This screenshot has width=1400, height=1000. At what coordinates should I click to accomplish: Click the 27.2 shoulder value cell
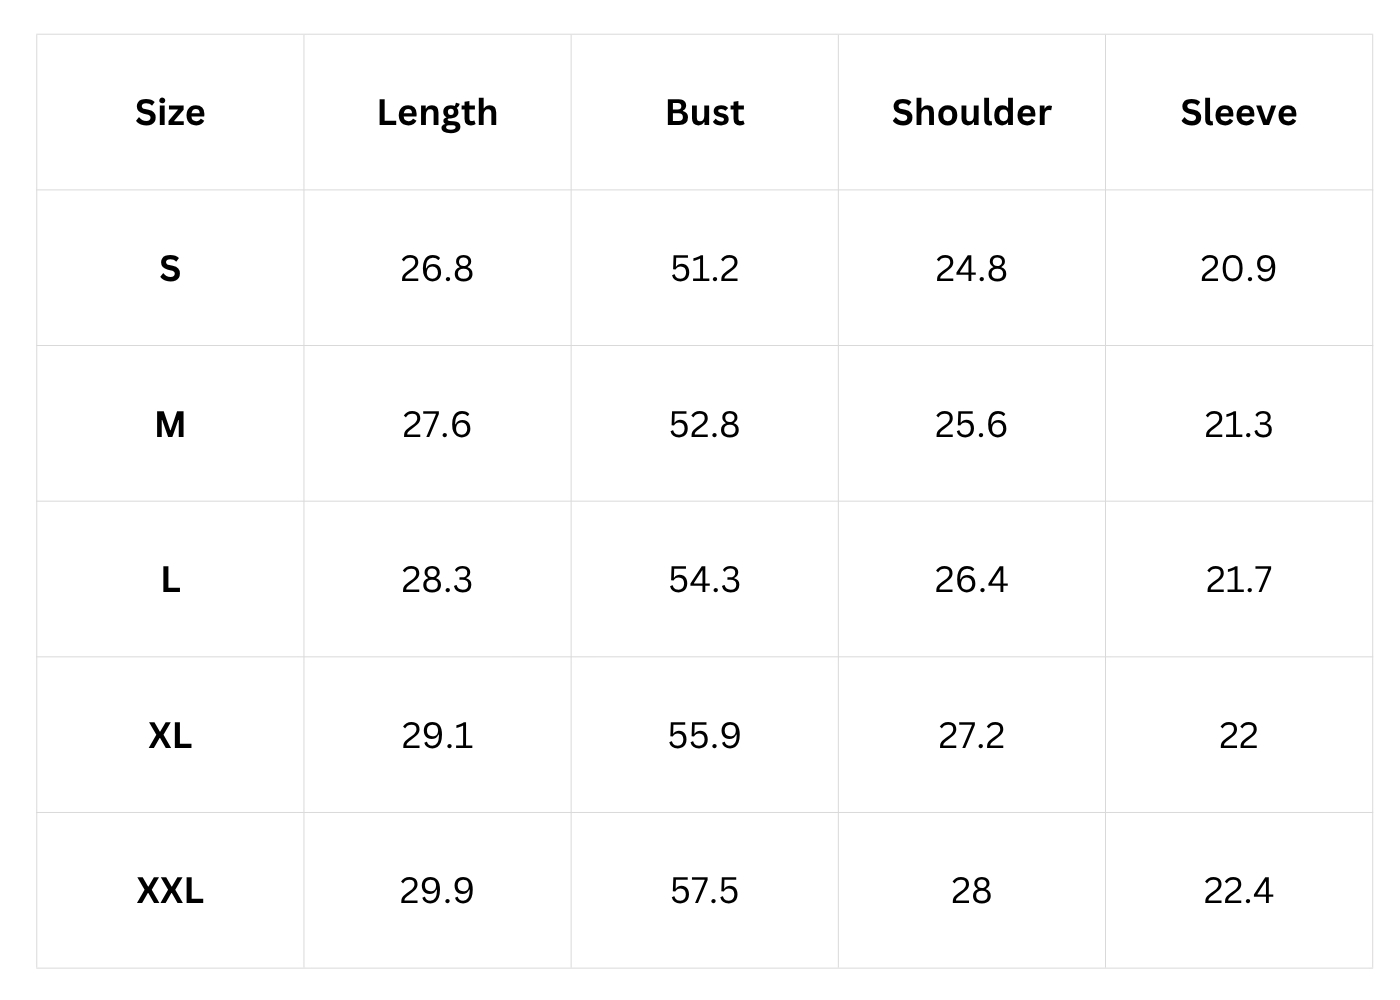pos(971,735)
